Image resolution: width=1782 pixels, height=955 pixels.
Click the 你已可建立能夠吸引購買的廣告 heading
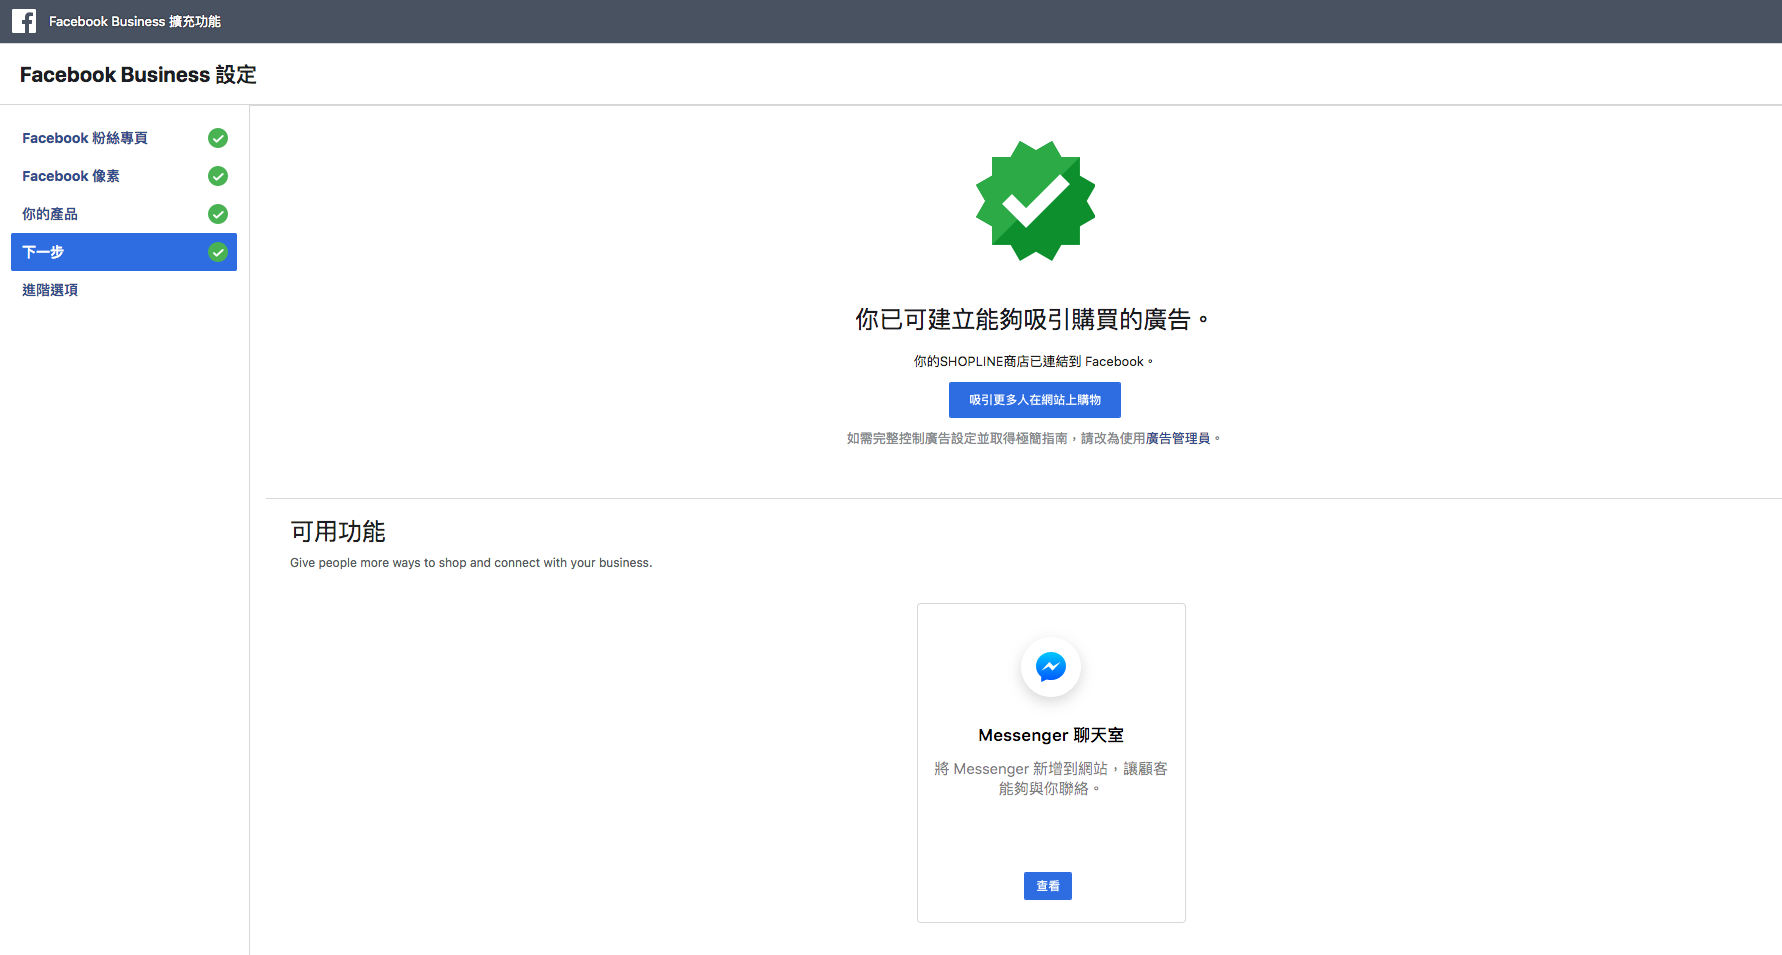pos(1032,320)
